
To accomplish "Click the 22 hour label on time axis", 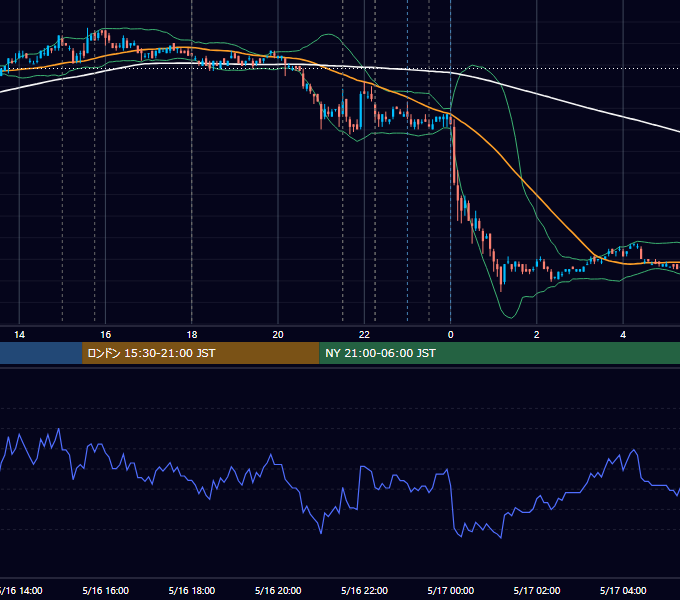I will pos(364,335).
